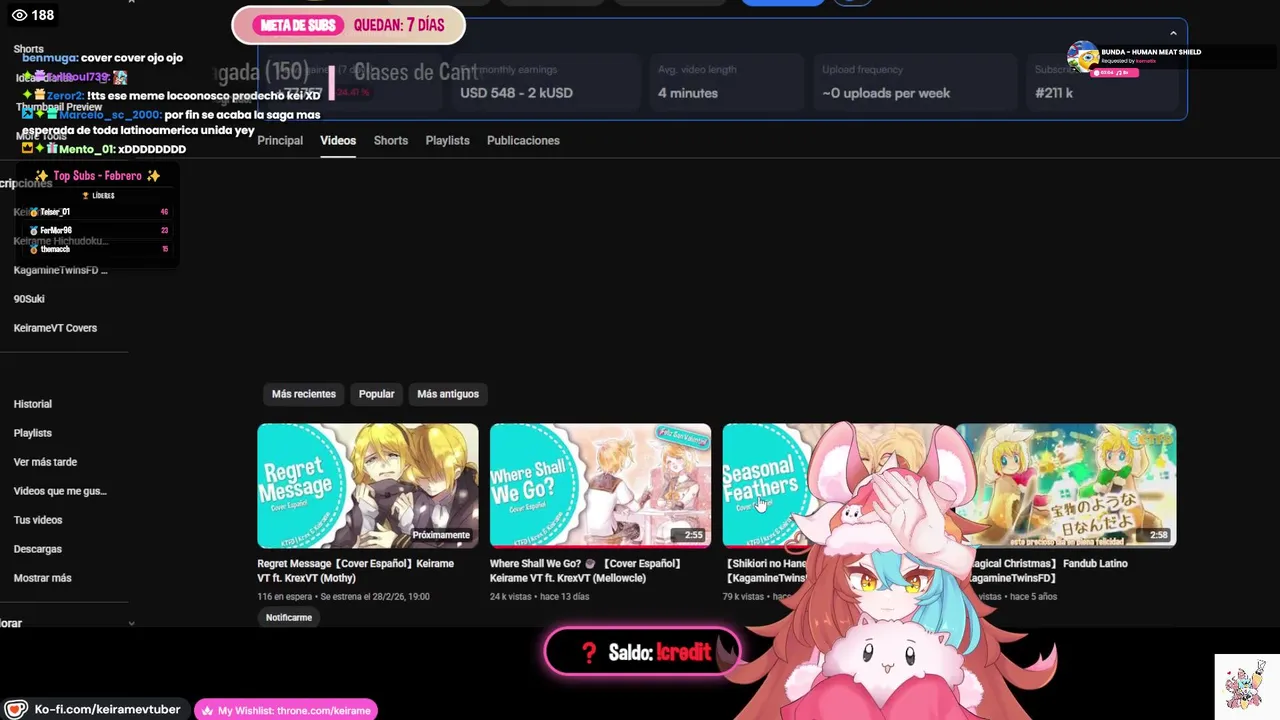Click BUNDA - HUMAN MEAT SHIELD song title
This screenshot has width=1280, height=720.
tap(1151, 52)
